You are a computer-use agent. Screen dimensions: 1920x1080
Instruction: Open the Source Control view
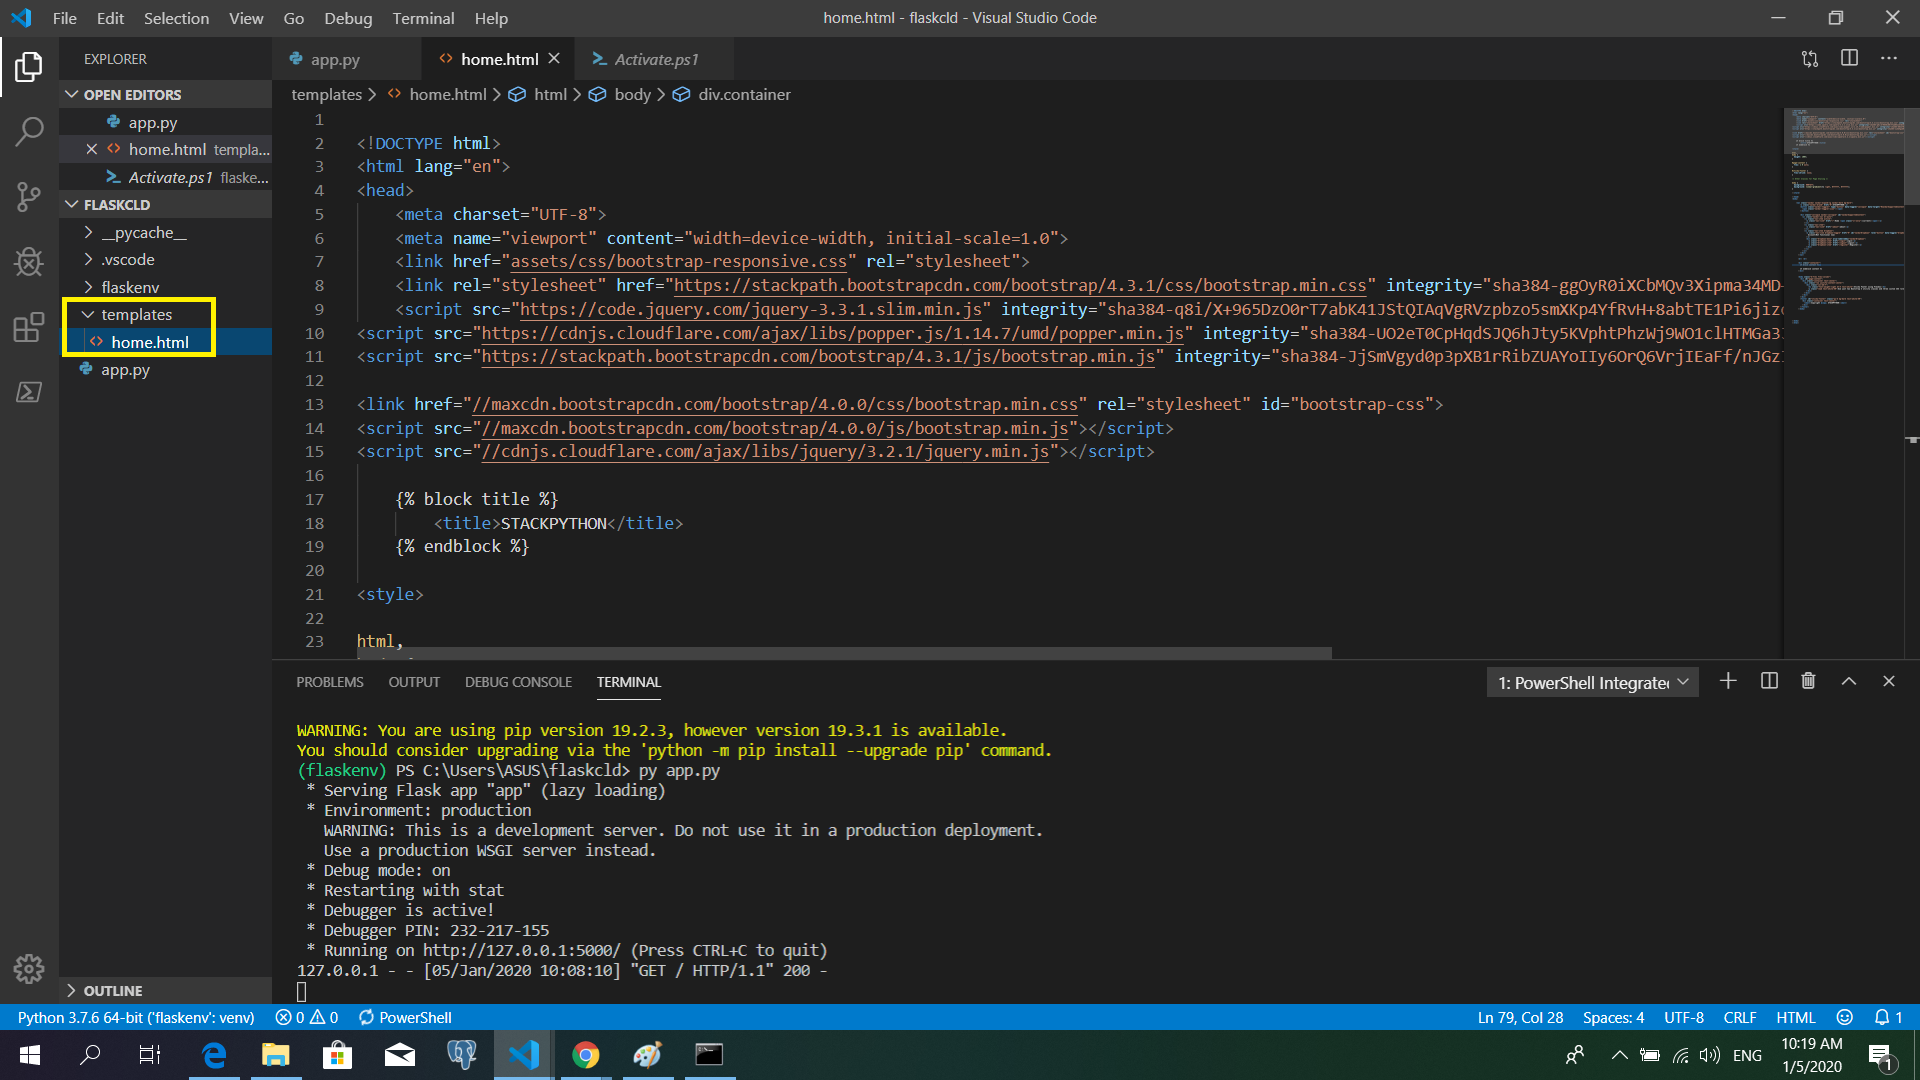point(29,196)
